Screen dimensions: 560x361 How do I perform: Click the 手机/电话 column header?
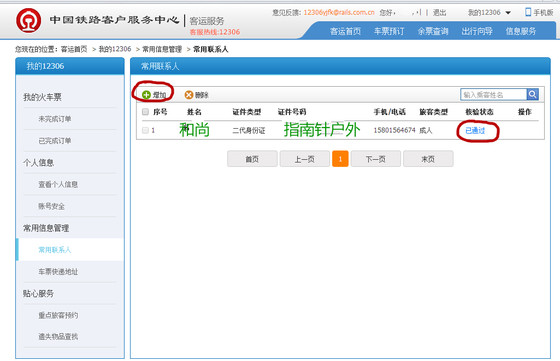[x=390, y=112]
